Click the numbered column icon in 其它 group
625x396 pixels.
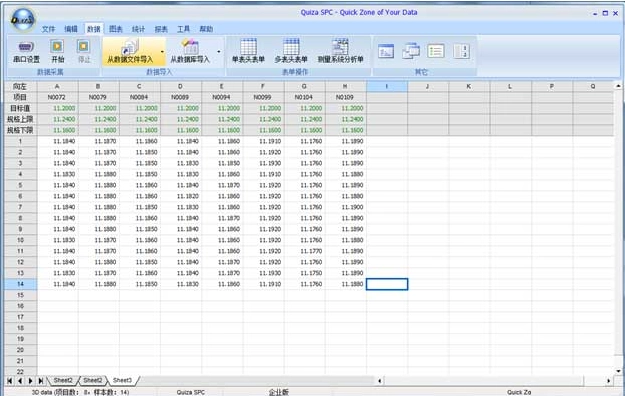461,51
